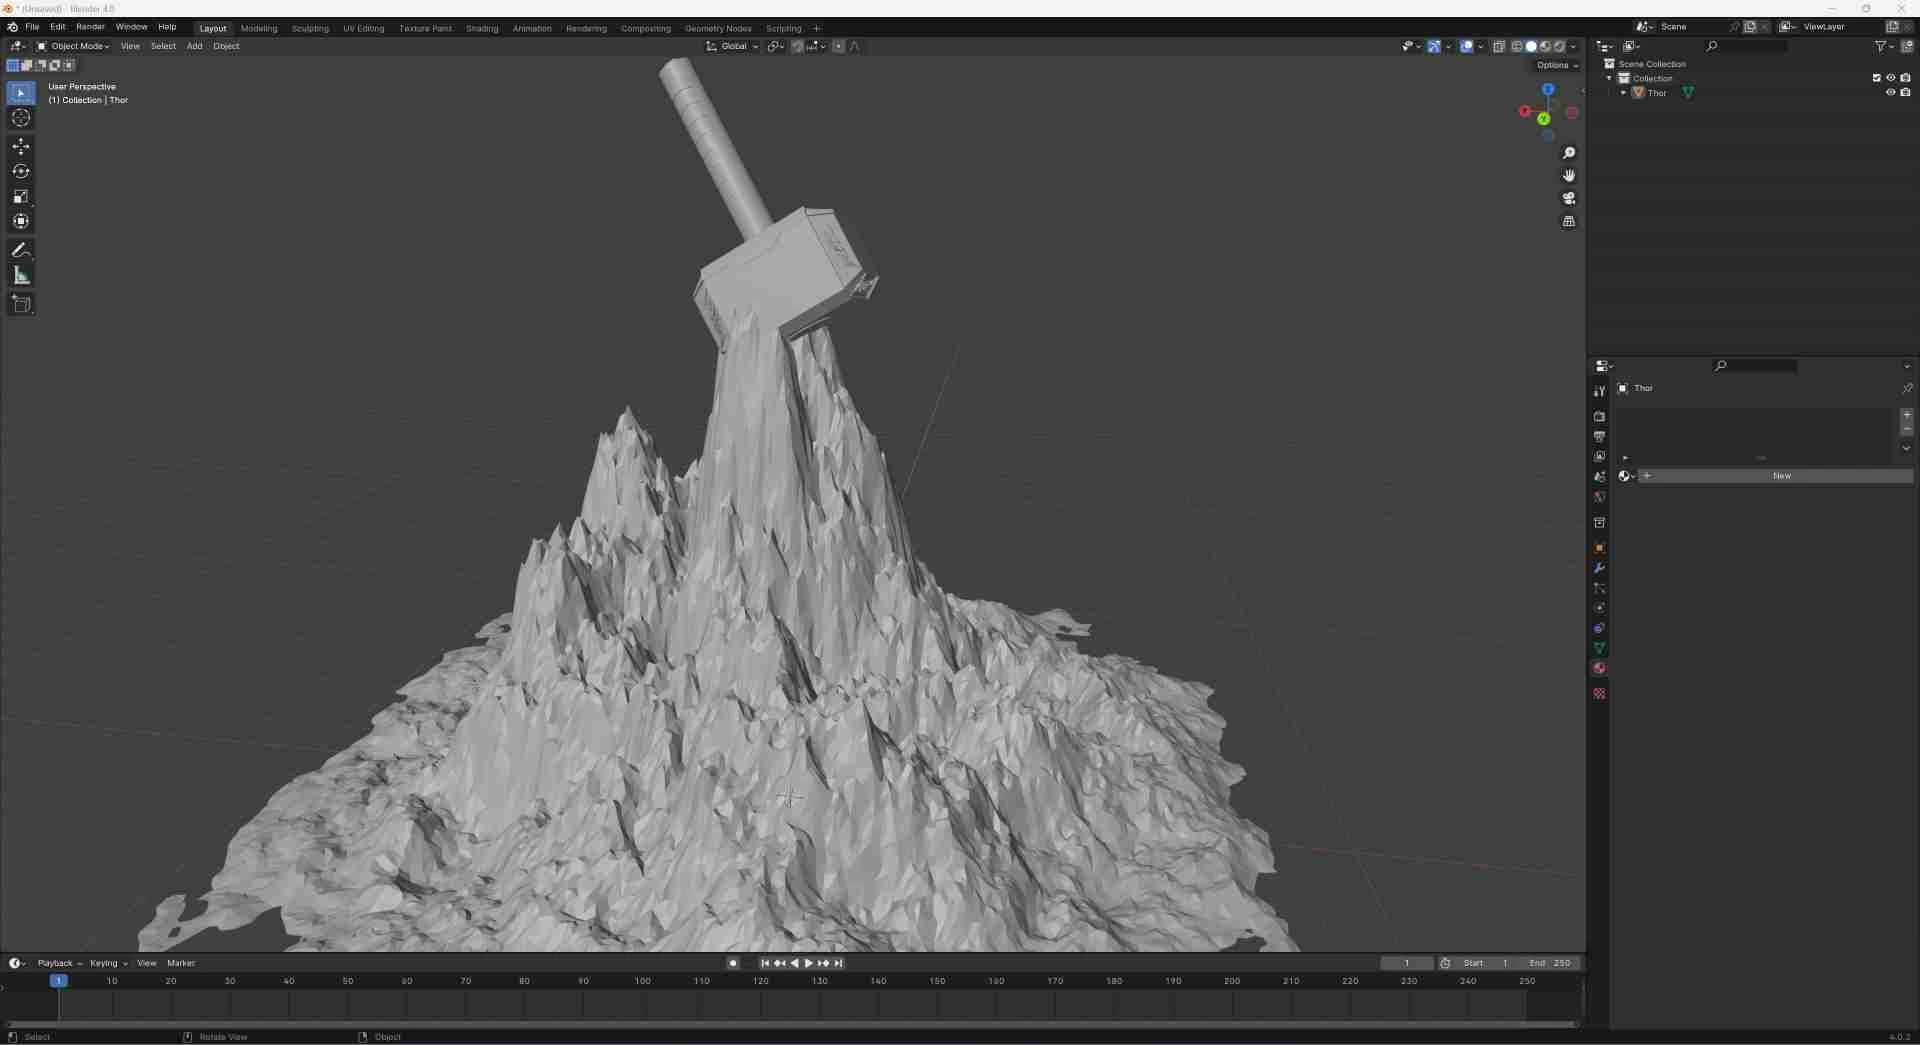The width and height of the screenshot is (1920, 1045).
Task: Jump to the timeline end frame
Action: click(x=839, y=963)
